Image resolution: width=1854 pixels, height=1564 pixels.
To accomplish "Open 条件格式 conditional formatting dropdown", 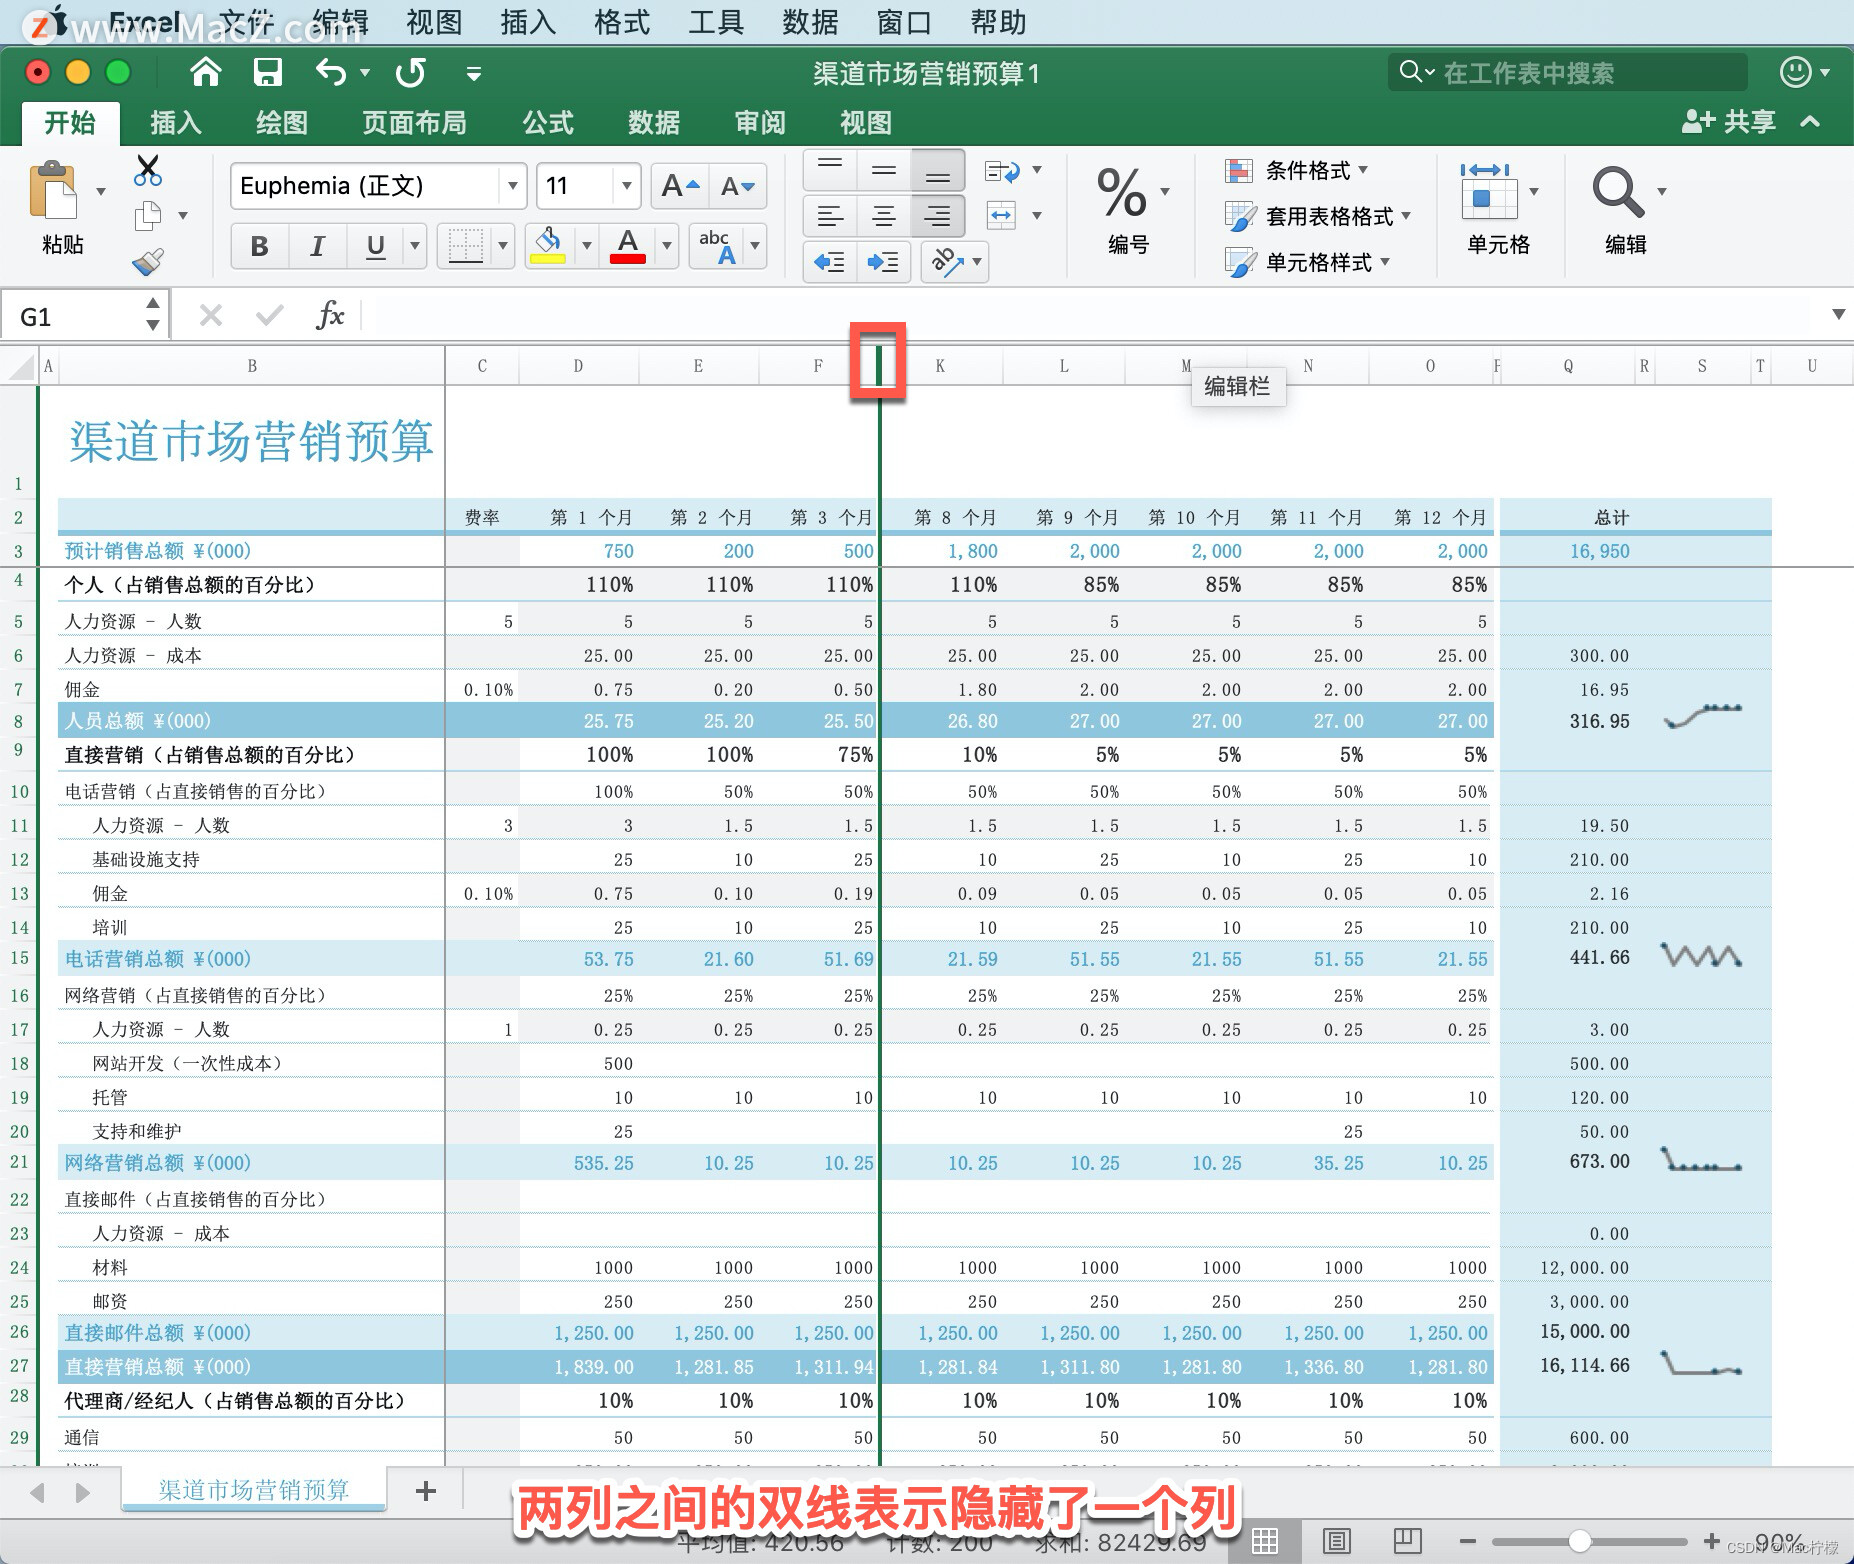I will [1297, 171].
